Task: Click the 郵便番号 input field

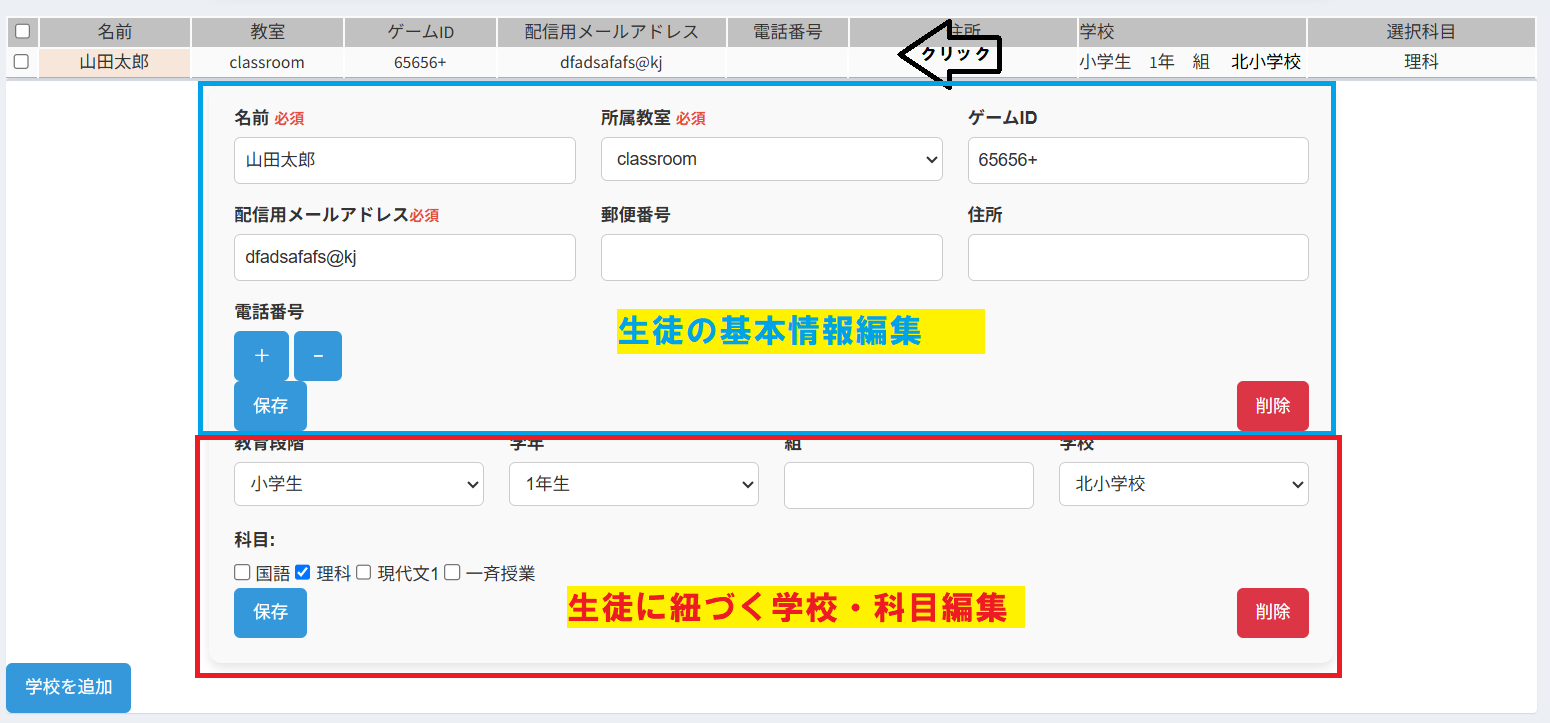Action: click(772, 257)
